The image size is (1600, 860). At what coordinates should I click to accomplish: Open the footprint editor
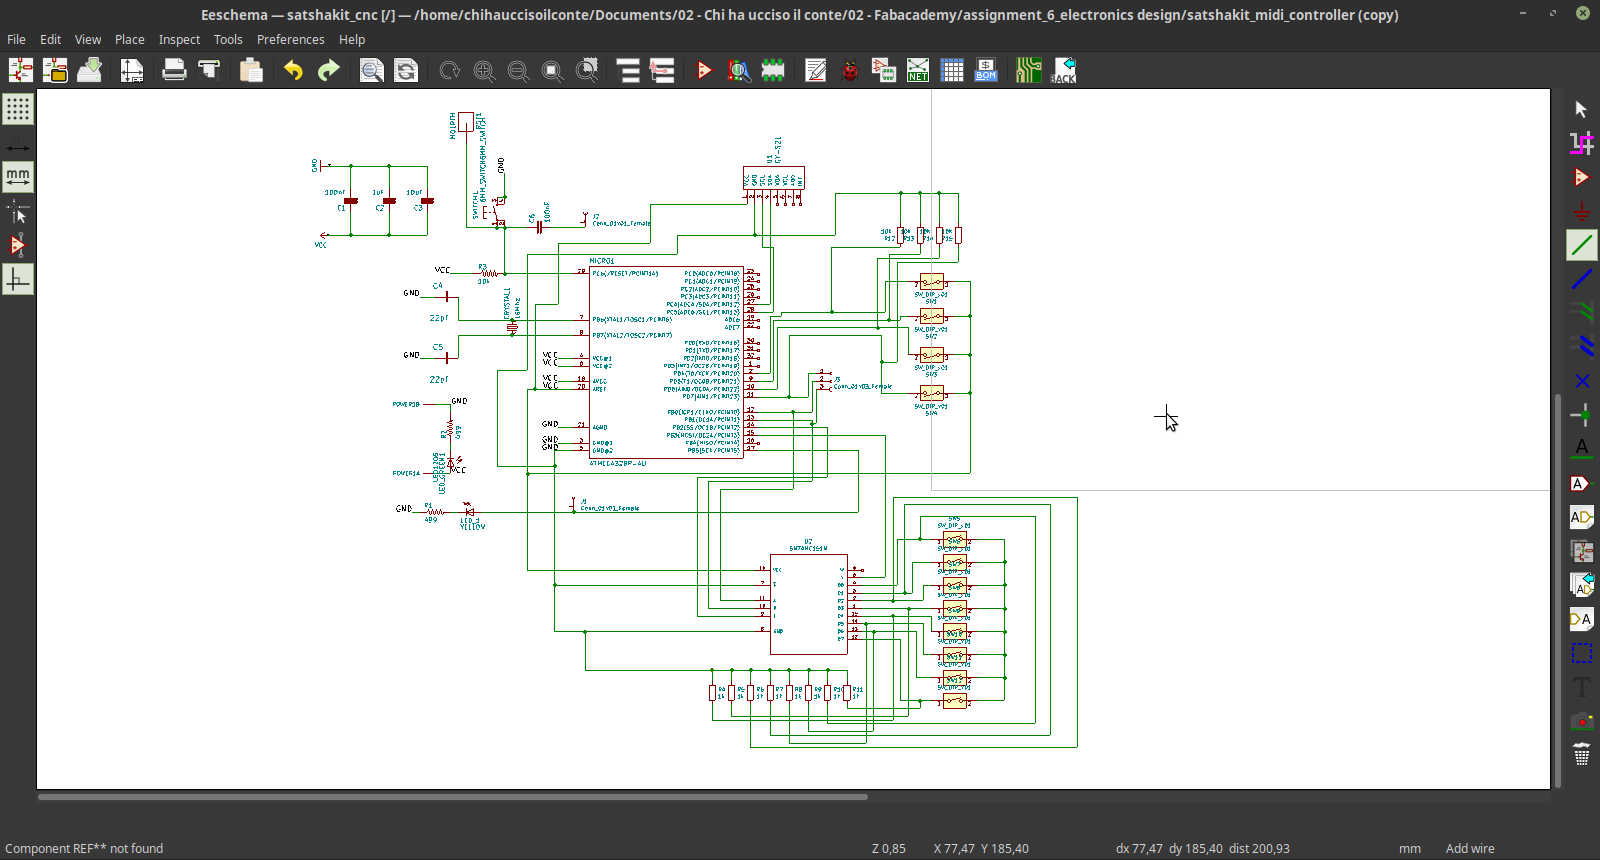[x=773, y=70]
